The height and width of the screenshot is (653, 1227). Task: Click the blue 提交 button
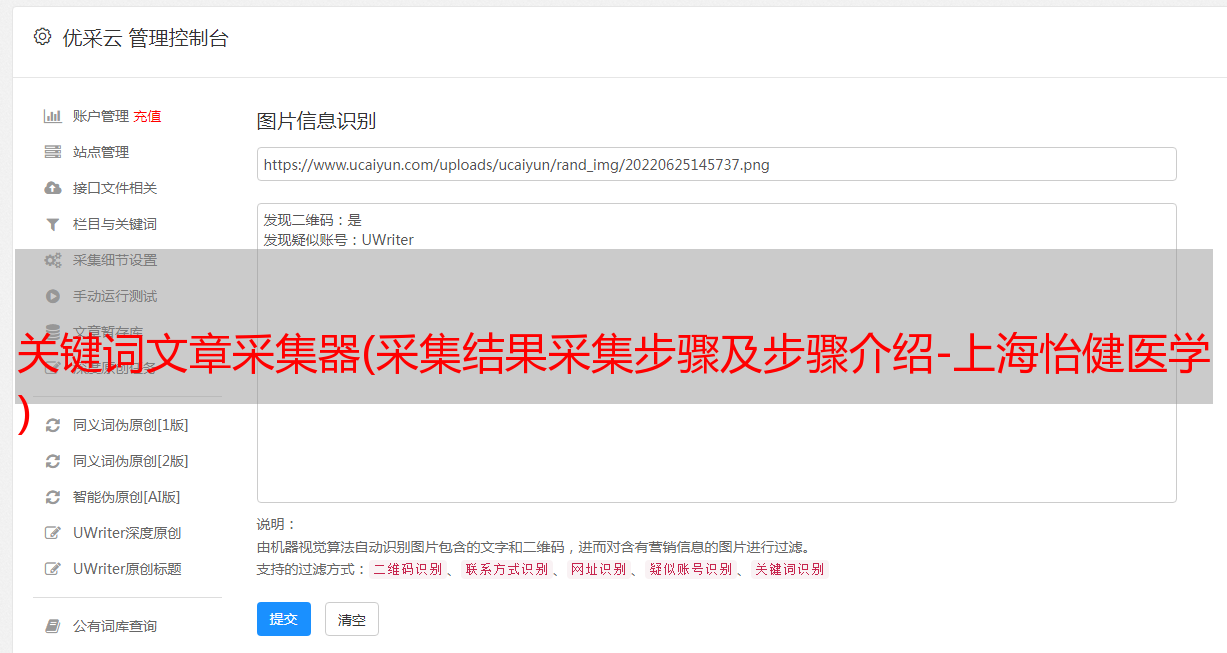point(284,619)
